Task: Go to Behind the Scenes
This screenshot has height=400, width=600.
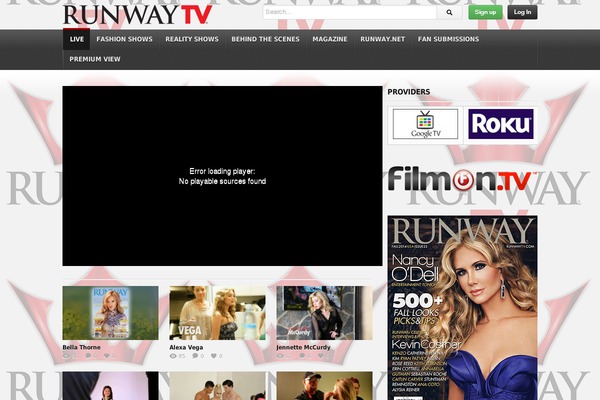Action: coord(265,39)
